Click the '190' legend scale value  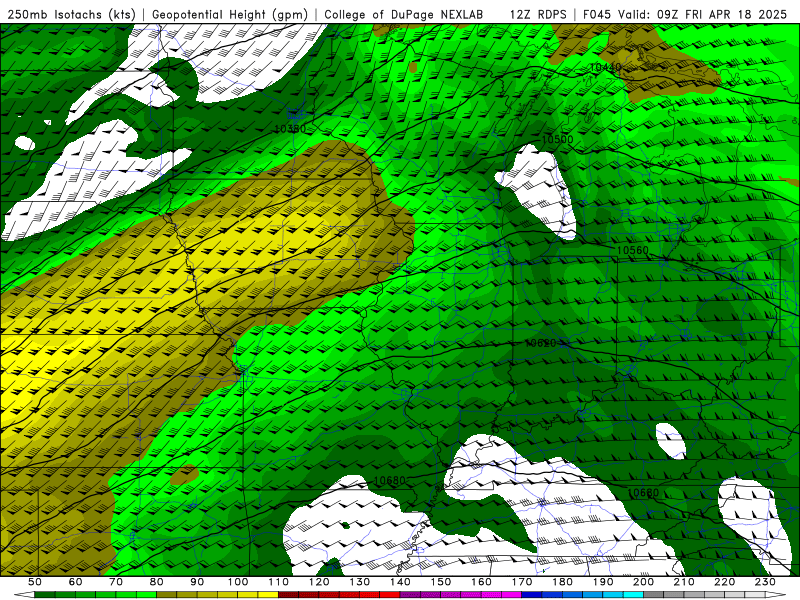[x=603, y=582]
